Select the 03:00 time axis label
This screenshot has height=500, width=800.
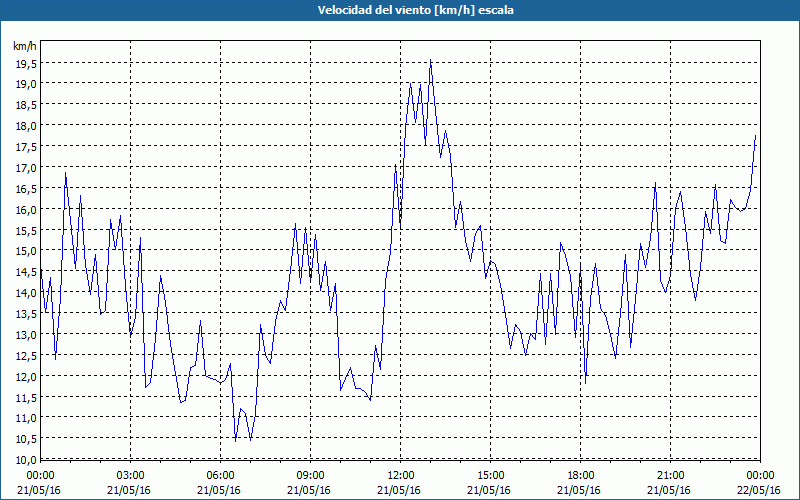(131, 476)
